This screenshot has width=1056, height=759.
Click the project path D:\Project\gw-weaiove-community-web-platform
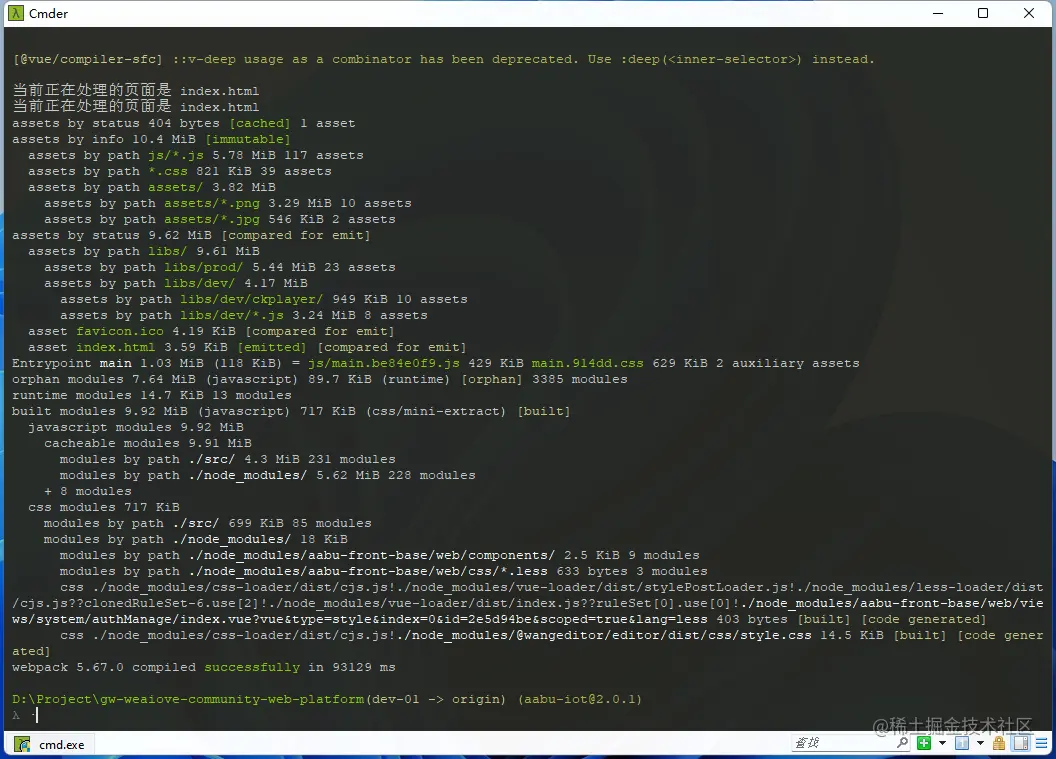click(188, 699)
